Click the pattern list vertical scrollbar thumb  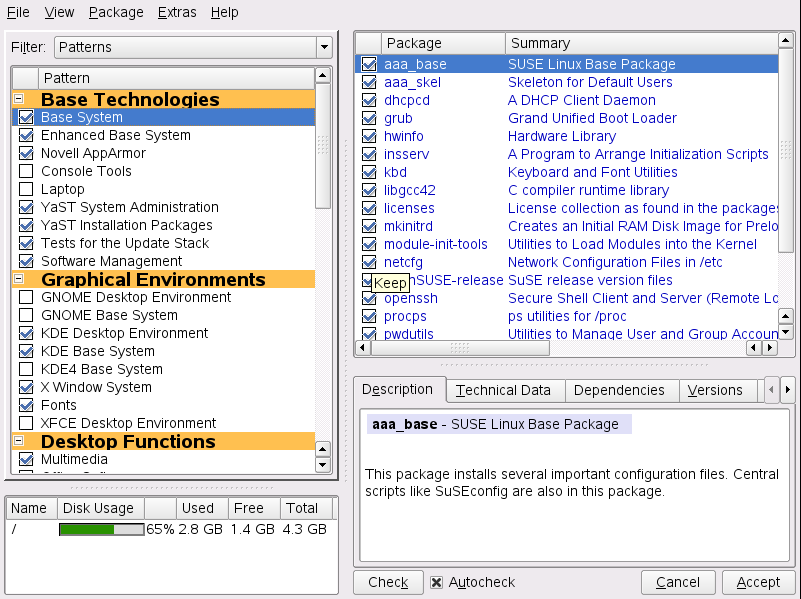coord(323,146)
